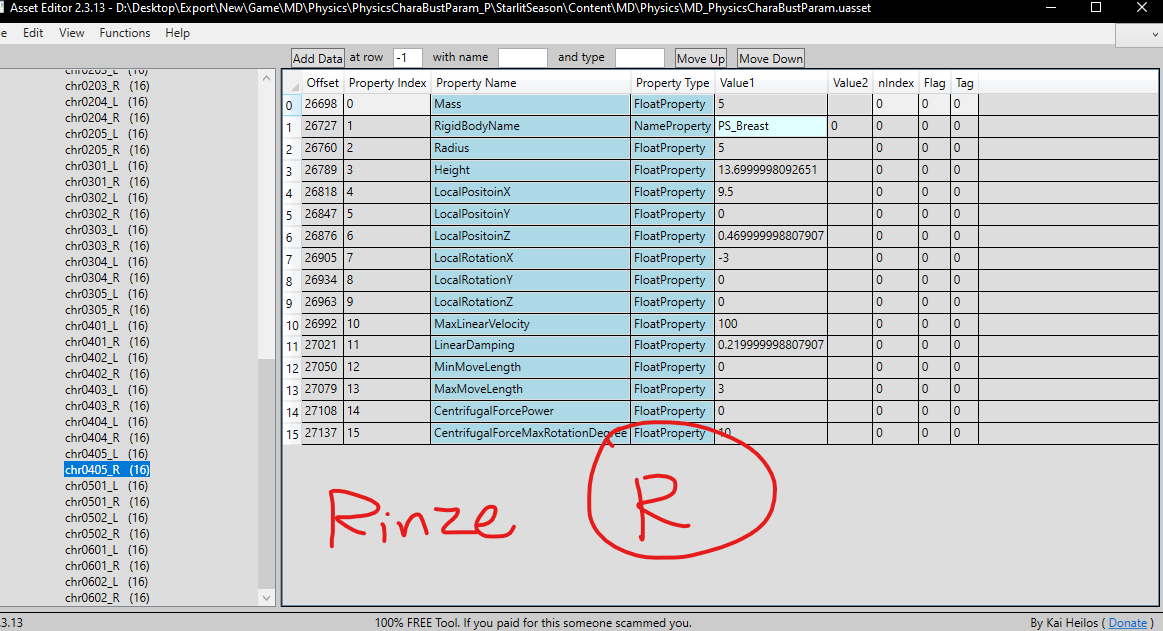Click the NameProperty type cell

pyautogui.click(x=672, y=126)
